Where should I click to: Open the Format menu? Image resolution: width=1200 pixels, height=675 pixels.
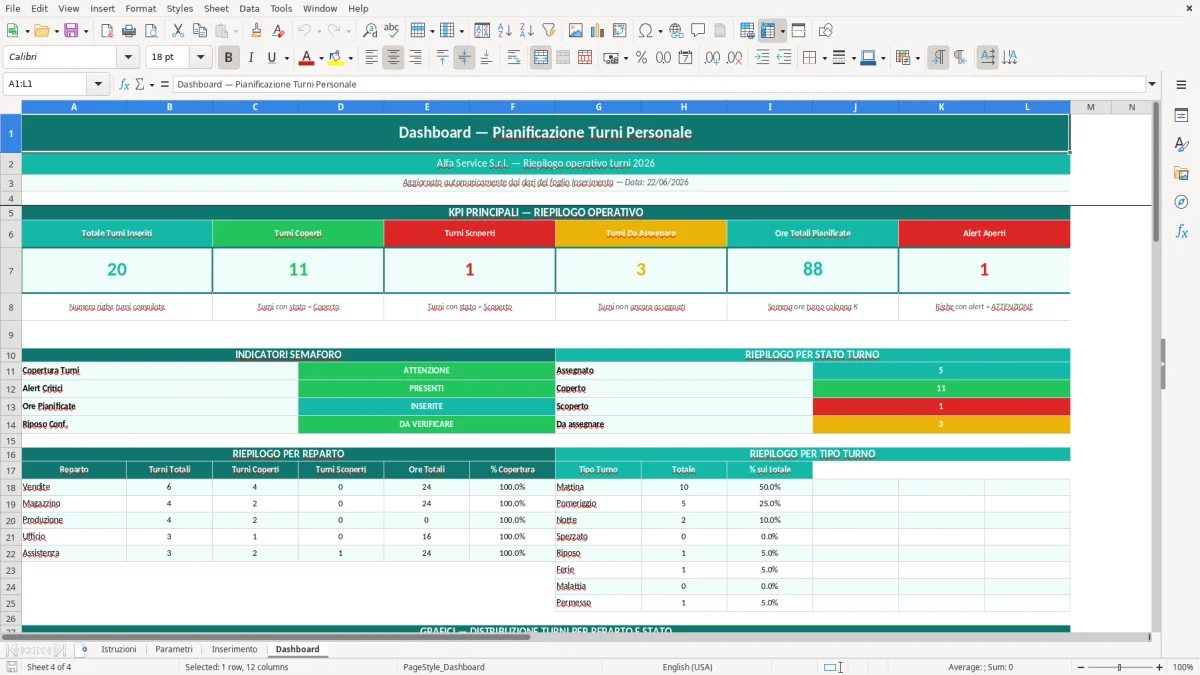[x=140, y=8]
